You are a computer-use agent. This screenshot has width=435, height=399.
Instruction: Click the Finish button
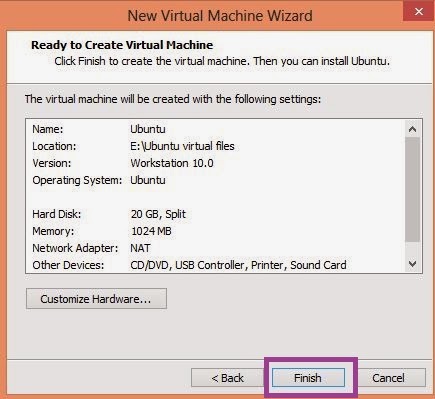(x=308, y=378)
